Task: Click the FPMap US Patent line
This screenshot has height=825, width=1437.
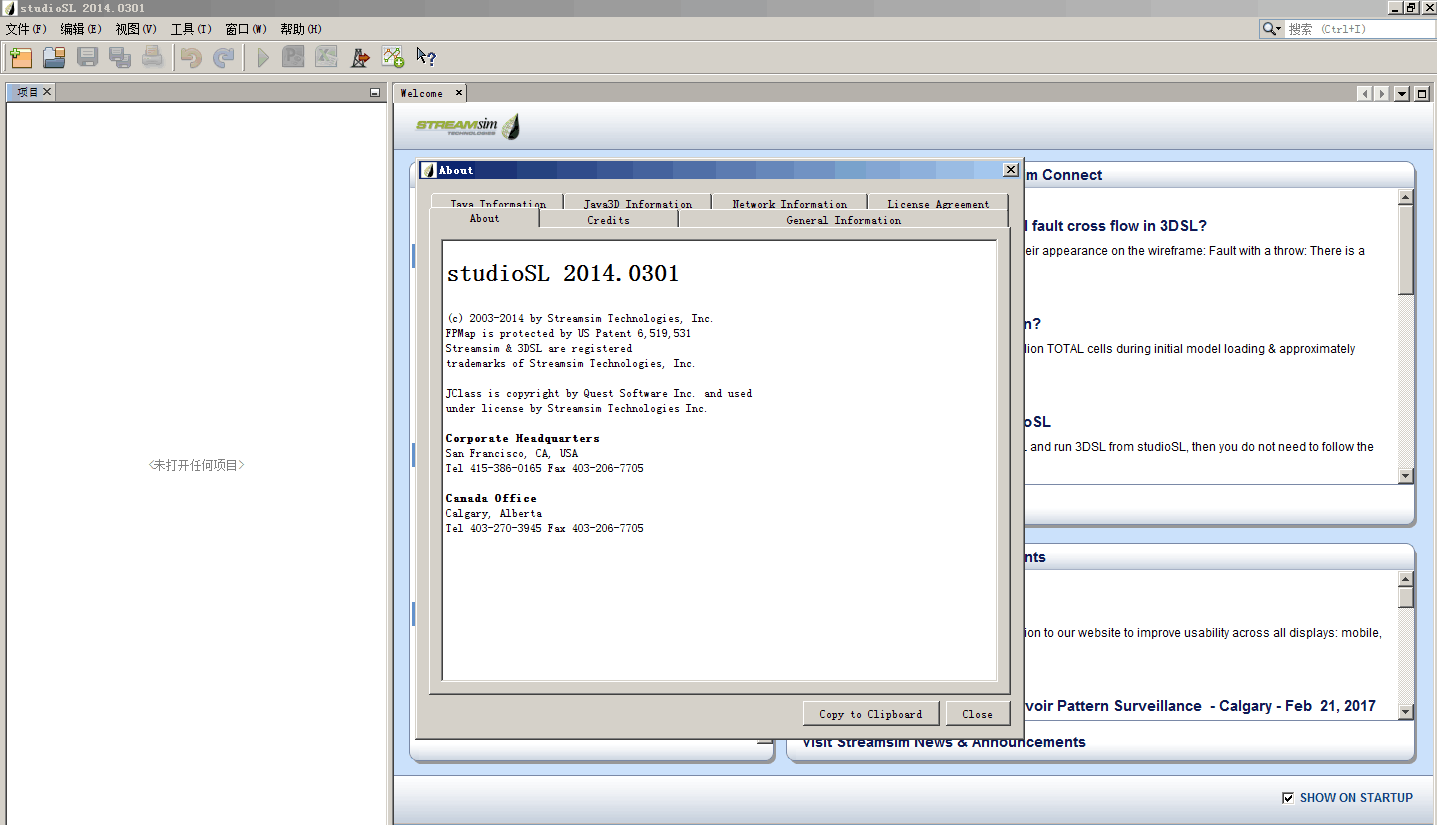Action: pyautogui.click(x=568, y=333)
